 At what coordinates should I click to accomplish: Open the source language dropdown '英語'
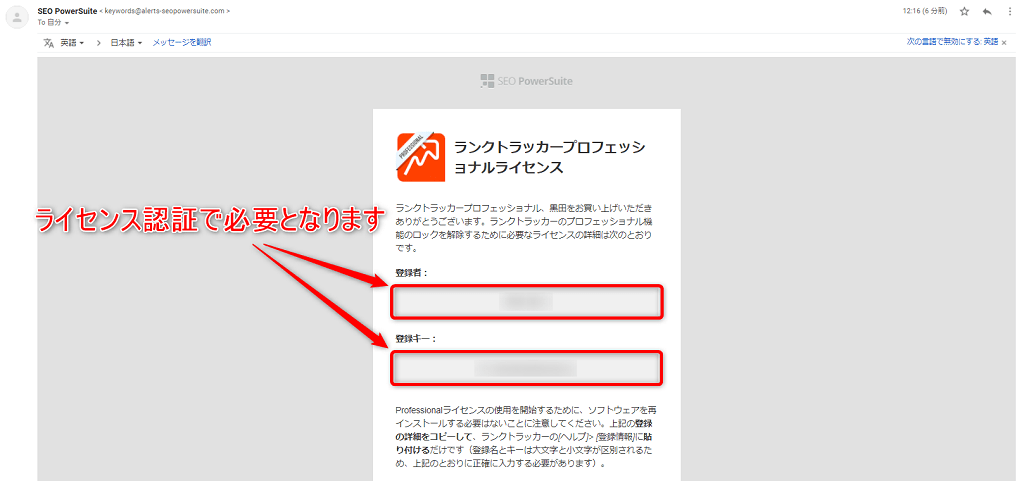[x=70, y=43]
